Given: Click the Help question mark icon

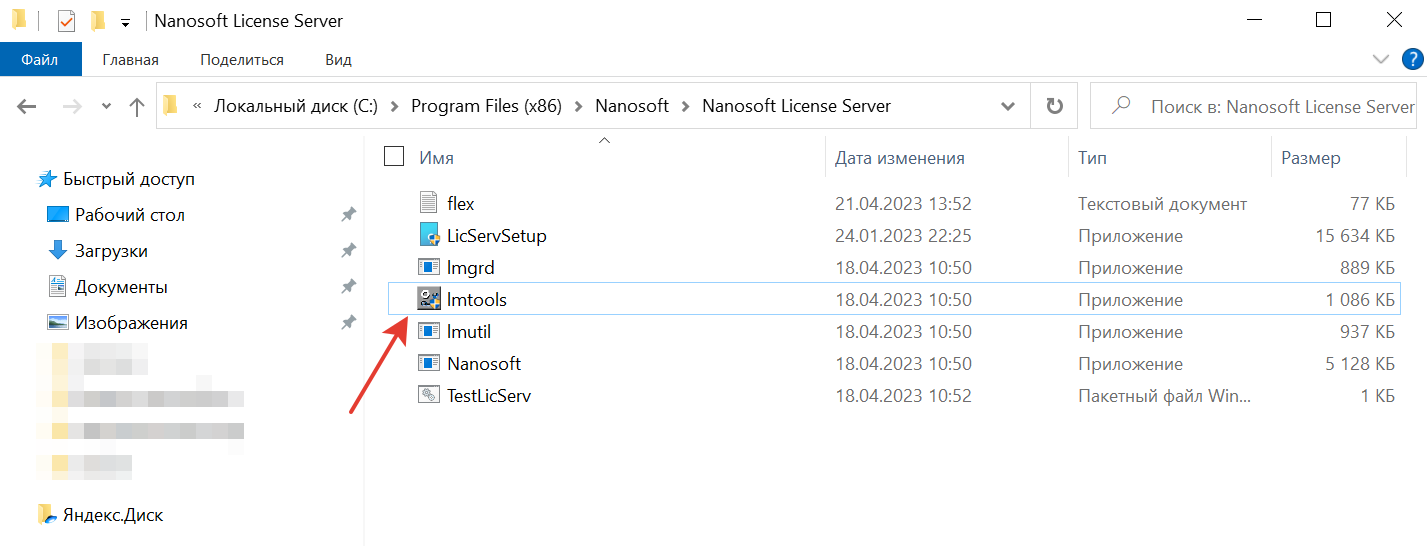Looking at the screenshot, I should click(x=1412, y=59).
